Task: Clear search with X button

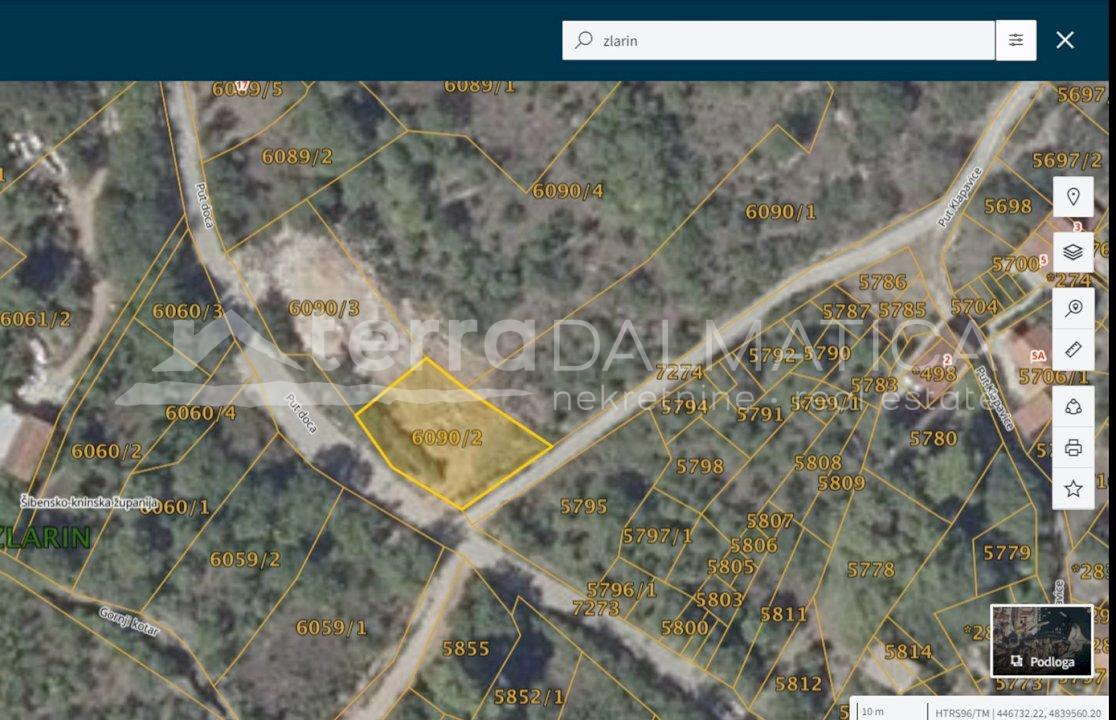Action: 1065,40
